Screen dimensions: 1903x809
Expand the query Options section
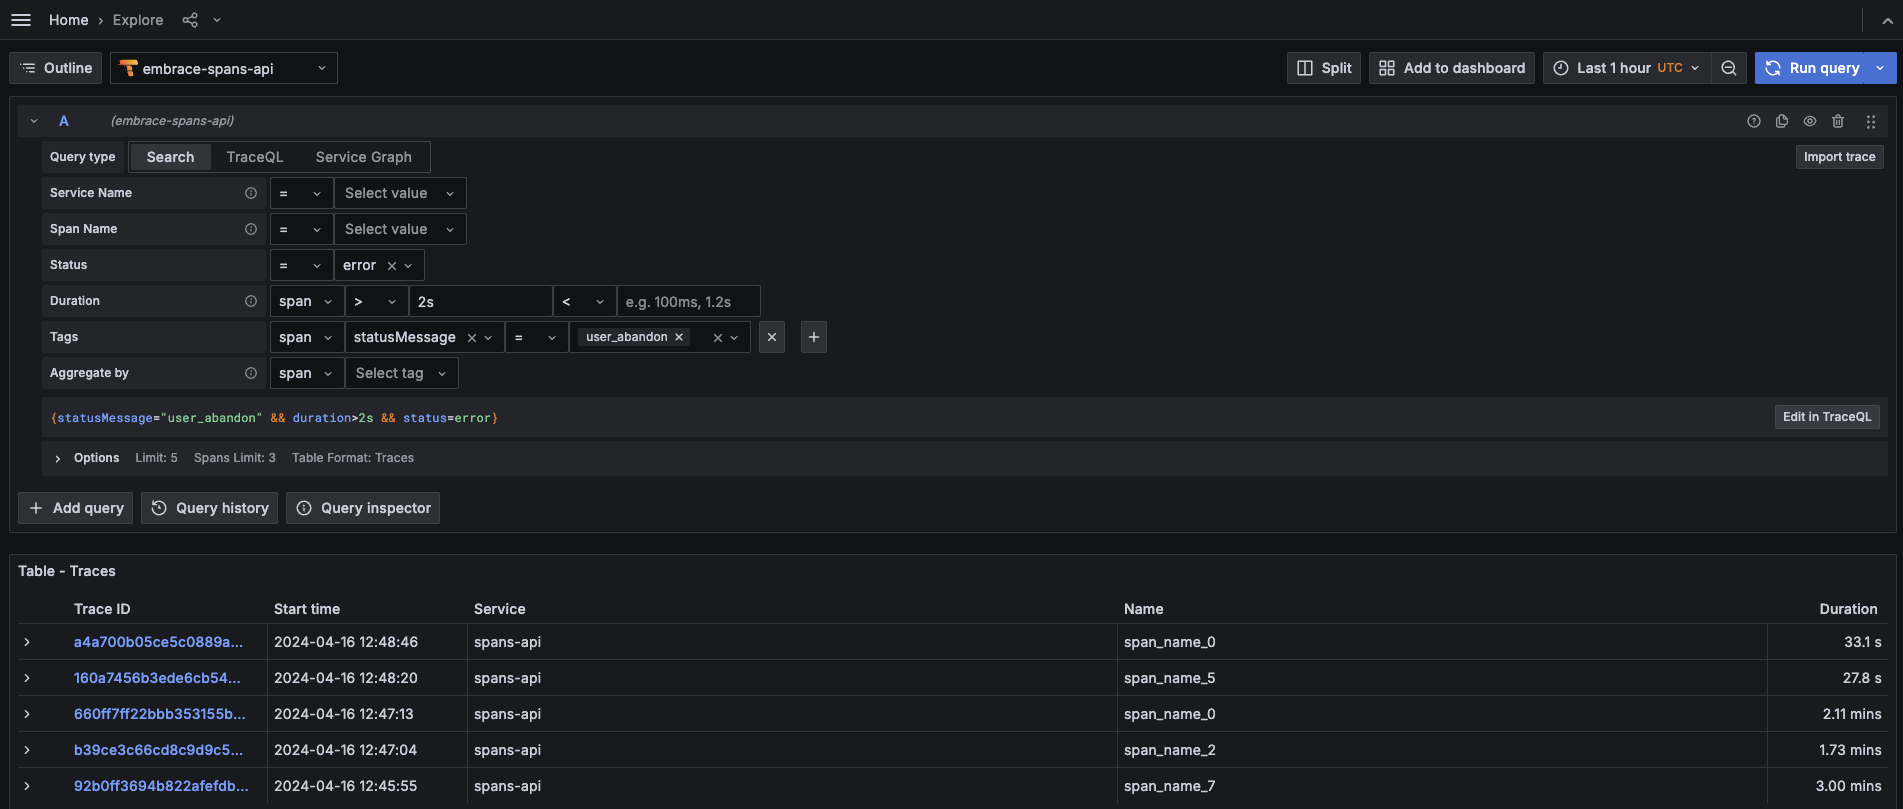click(x=58, y=458)
